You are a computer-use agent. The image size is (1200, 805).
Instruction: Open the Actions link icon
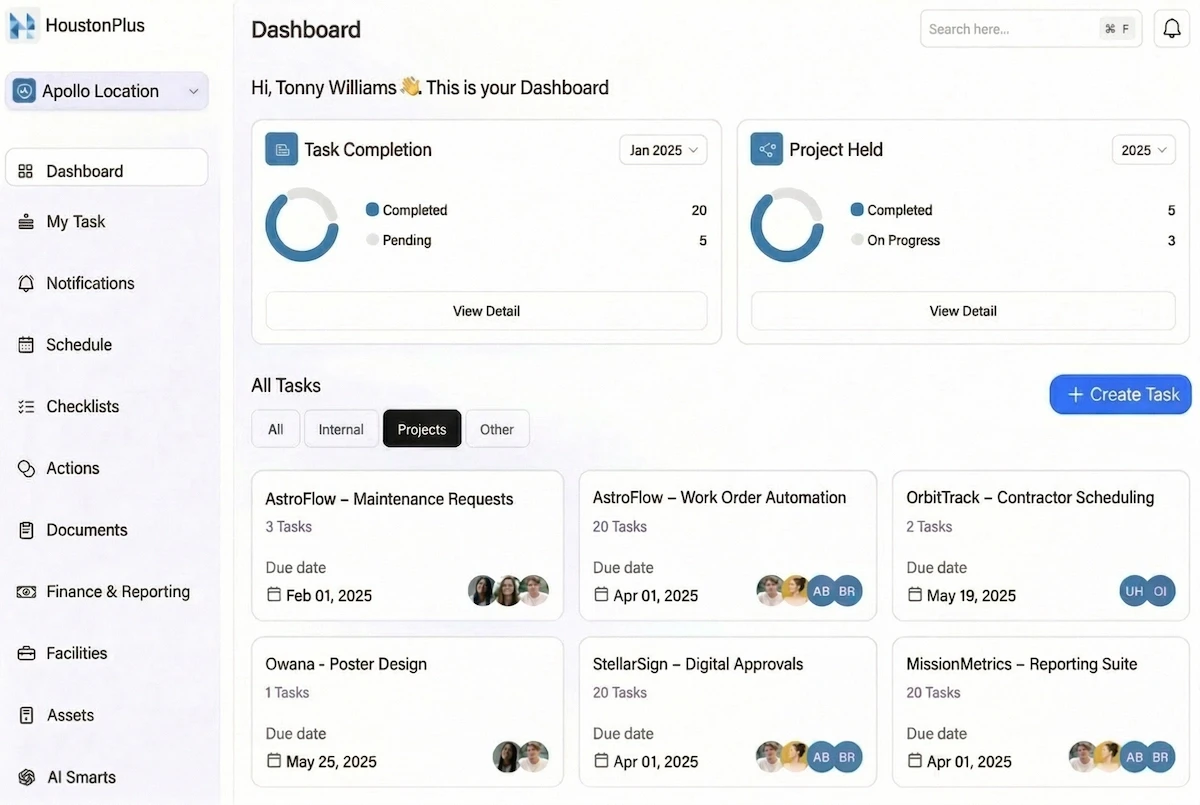coord(24,468)
